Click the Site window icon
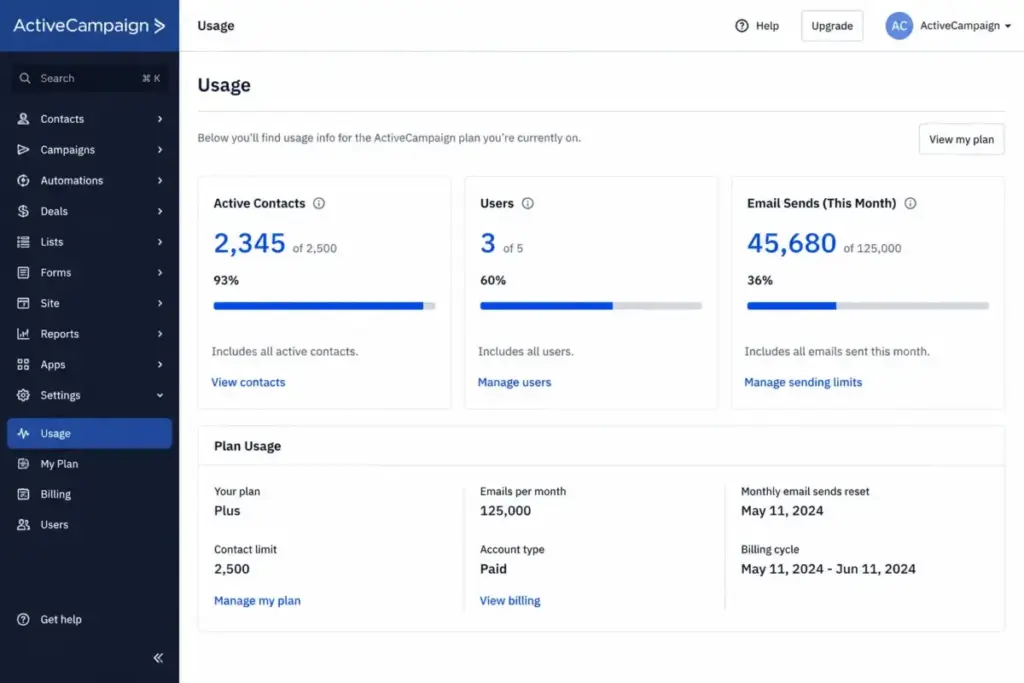The image size is (1024, 683). click(24, 303)
